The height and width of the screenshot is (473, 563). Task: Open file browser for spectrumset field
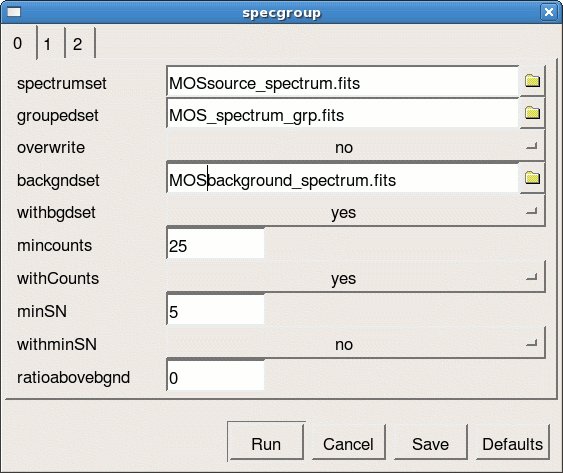click(x=532, y=81)
